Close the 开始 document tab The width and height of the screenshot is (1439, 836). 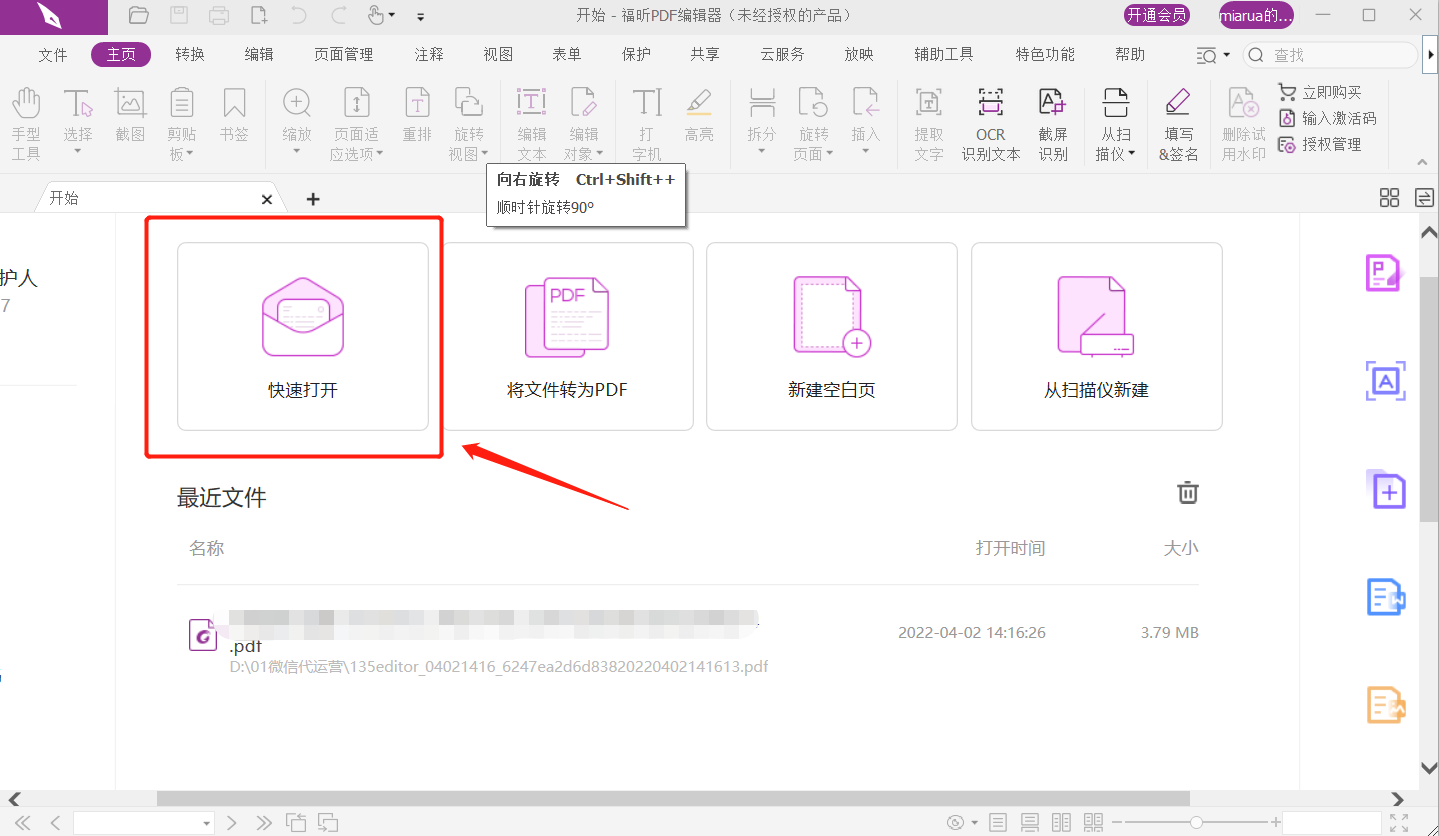267,199
